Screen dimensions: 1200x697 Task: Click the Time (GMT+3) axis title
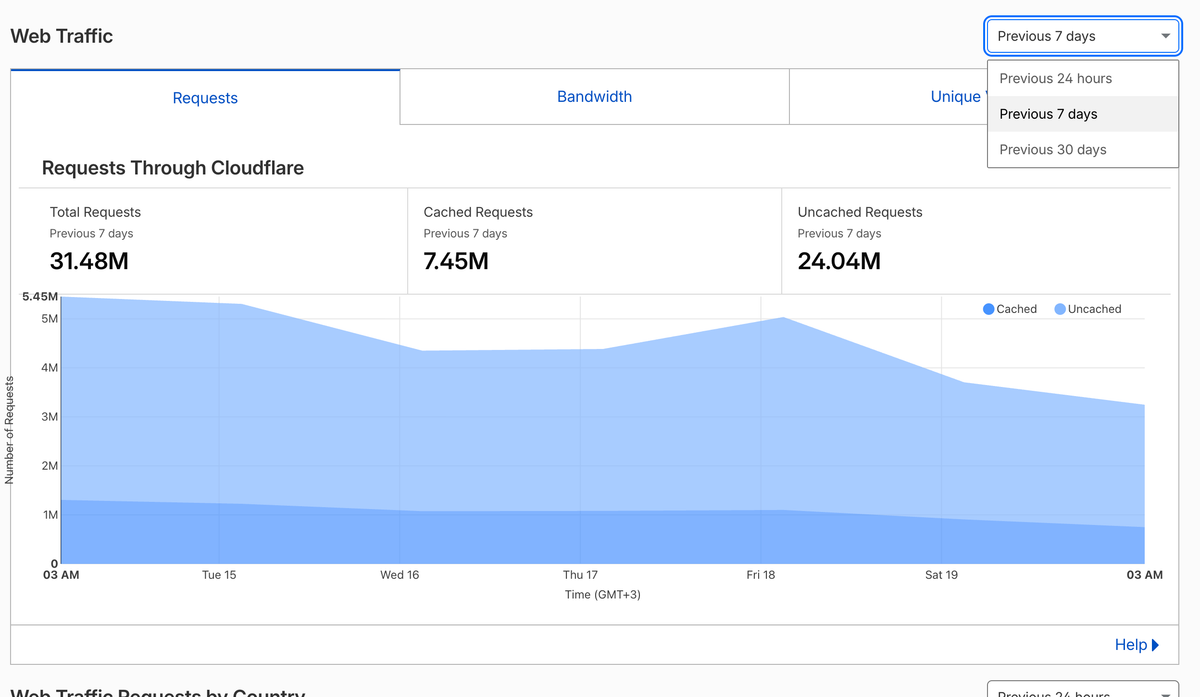[603, 595]
